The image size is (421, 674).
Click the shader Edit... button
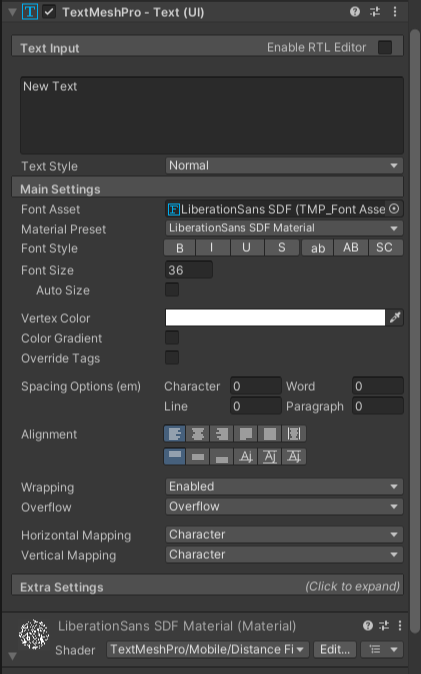pyautogui.click(x=335, y=649)
